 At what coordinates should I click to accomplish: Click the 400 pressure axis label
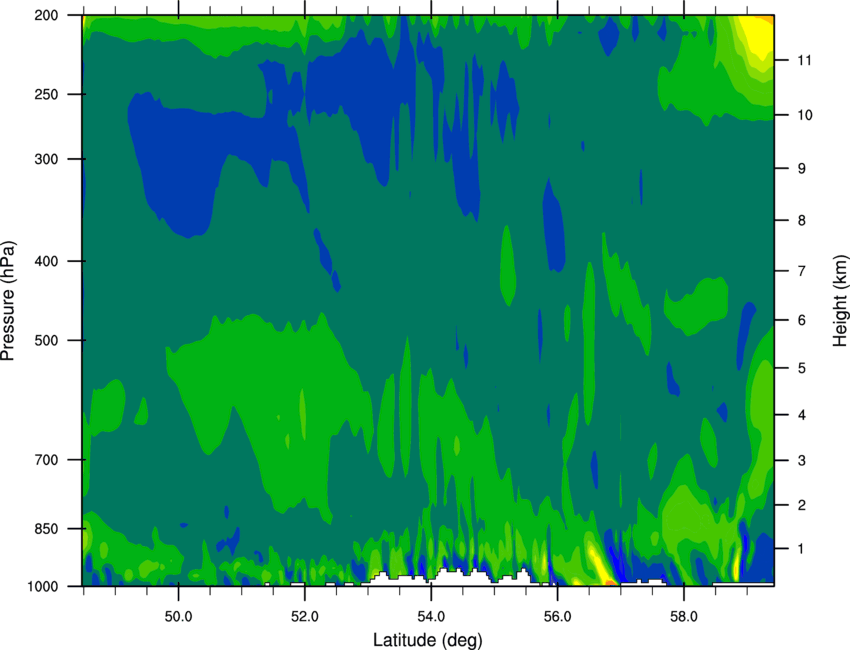point(46,261)
